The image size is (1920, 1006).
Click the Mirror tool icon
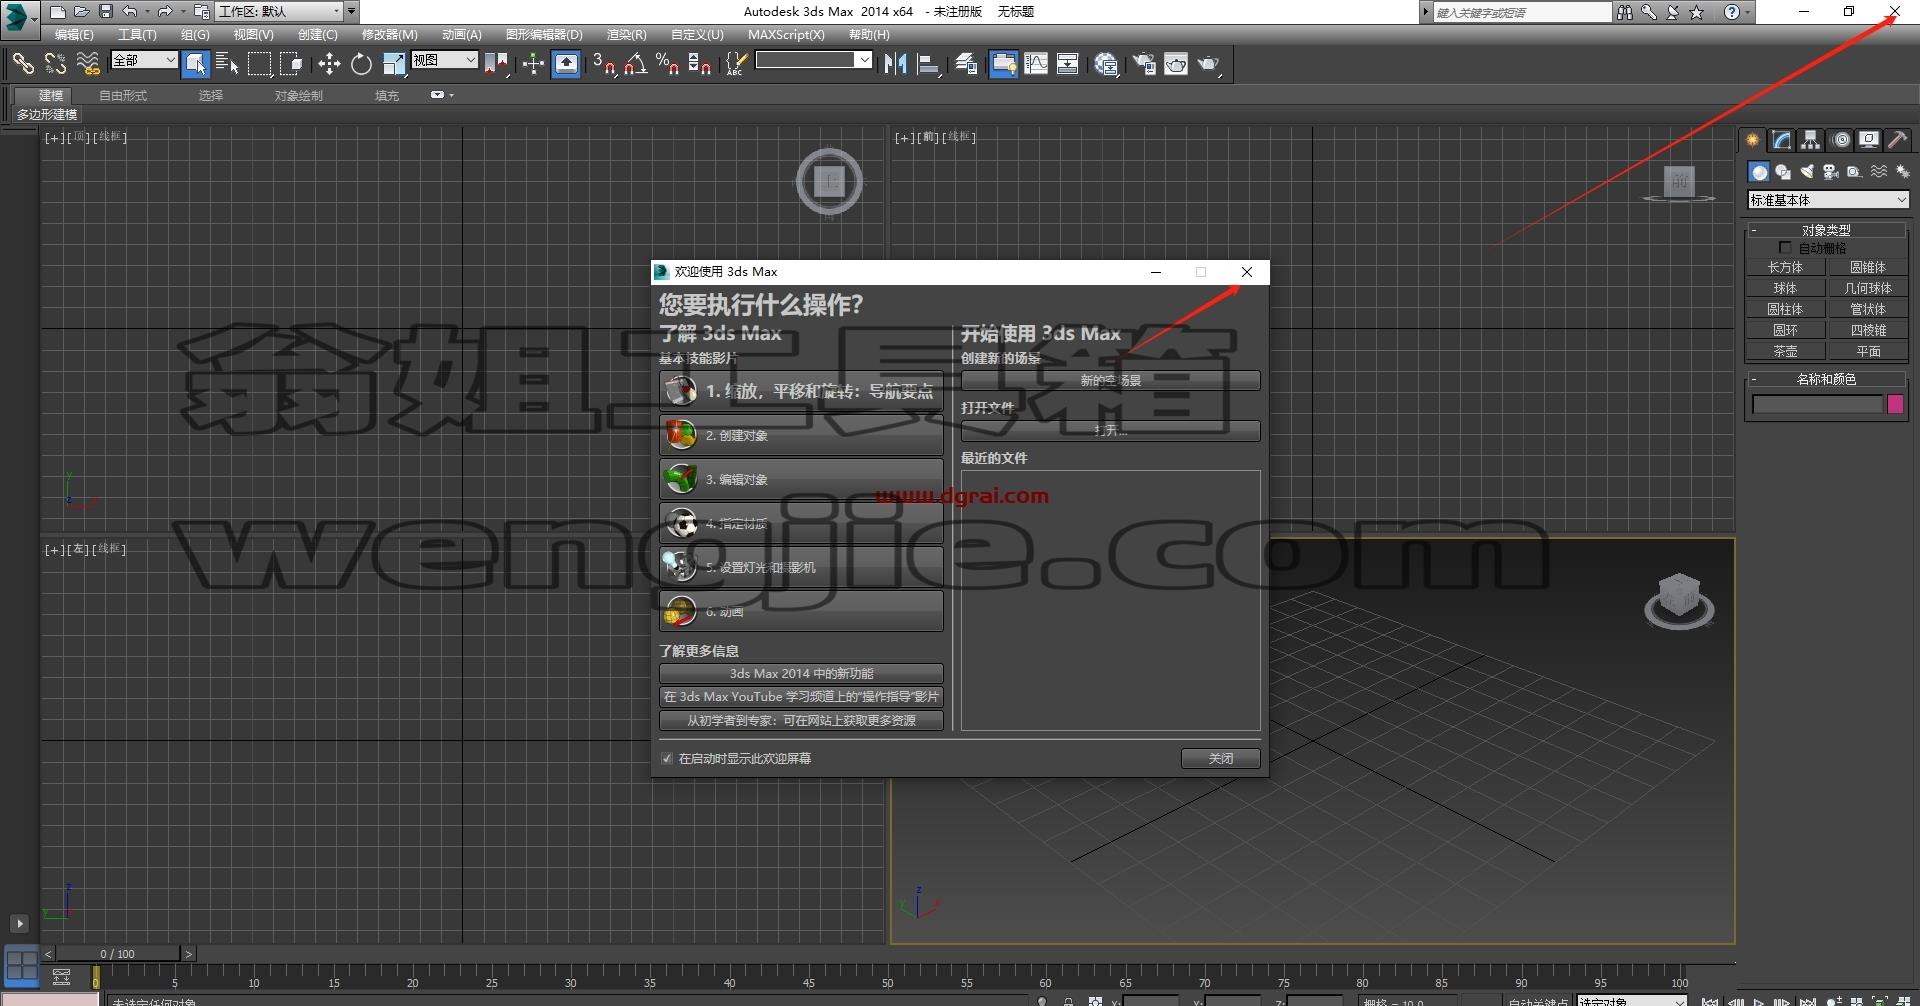(895, 64)
